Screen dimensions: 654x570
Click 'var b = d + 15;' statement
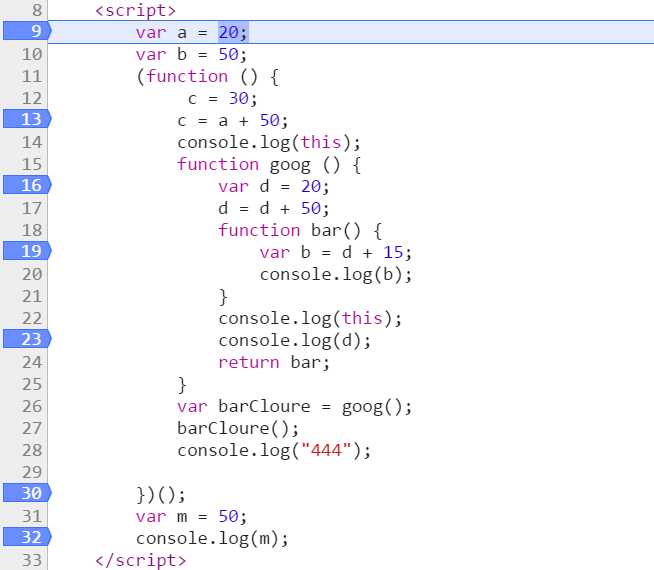click(336, 253)
